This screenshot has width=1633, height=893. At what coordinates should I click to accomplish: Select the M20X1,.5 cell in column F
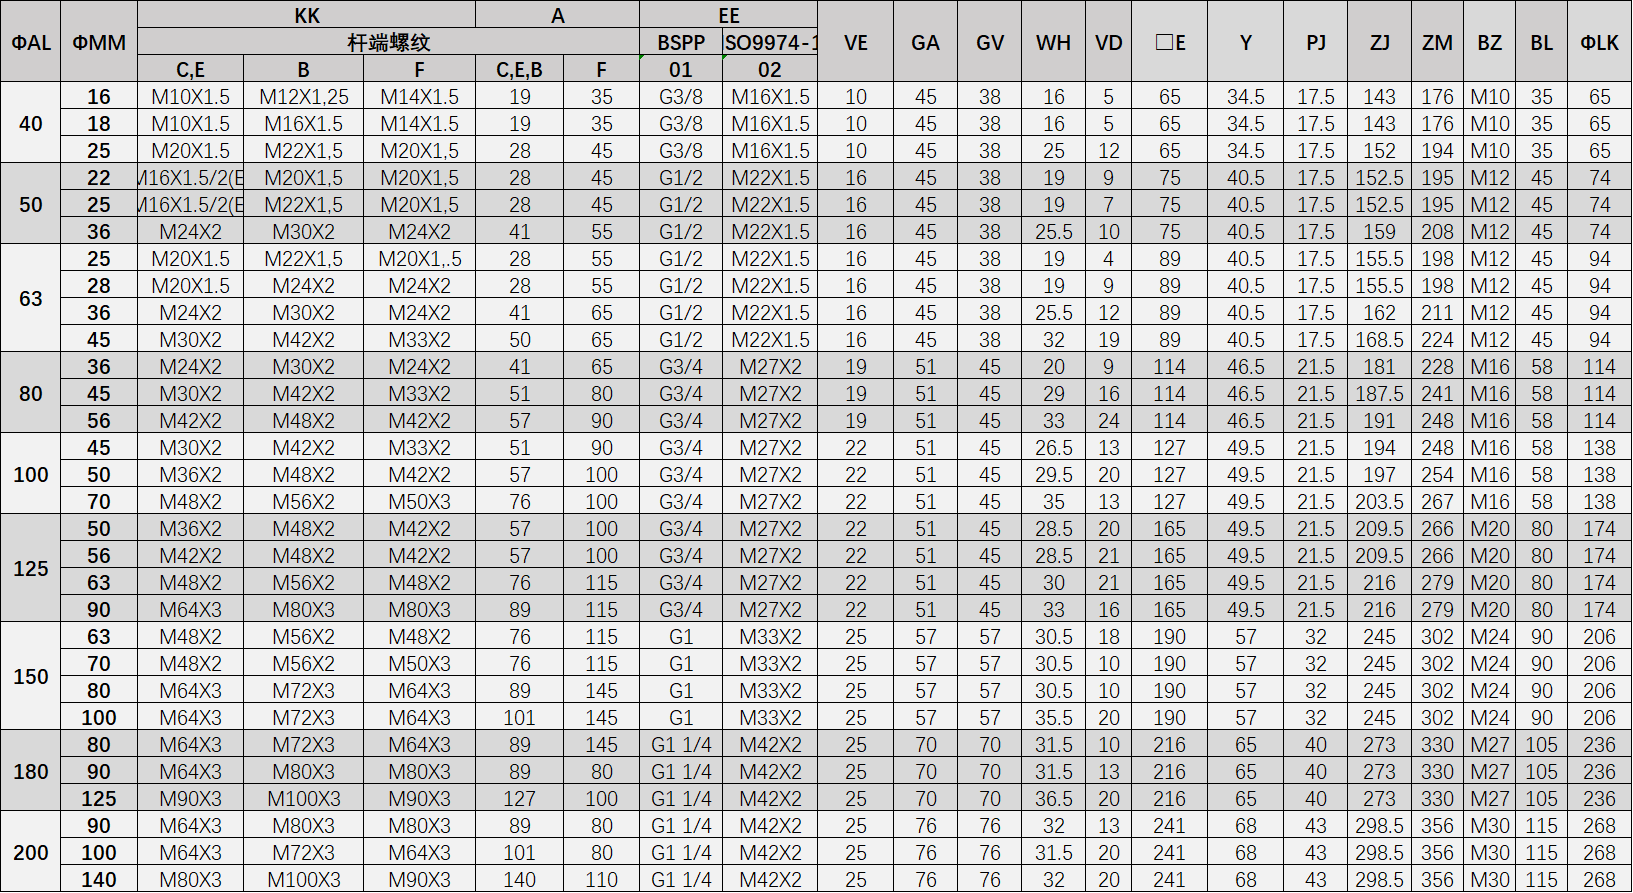pyautogui.click(x=420, y=259)
